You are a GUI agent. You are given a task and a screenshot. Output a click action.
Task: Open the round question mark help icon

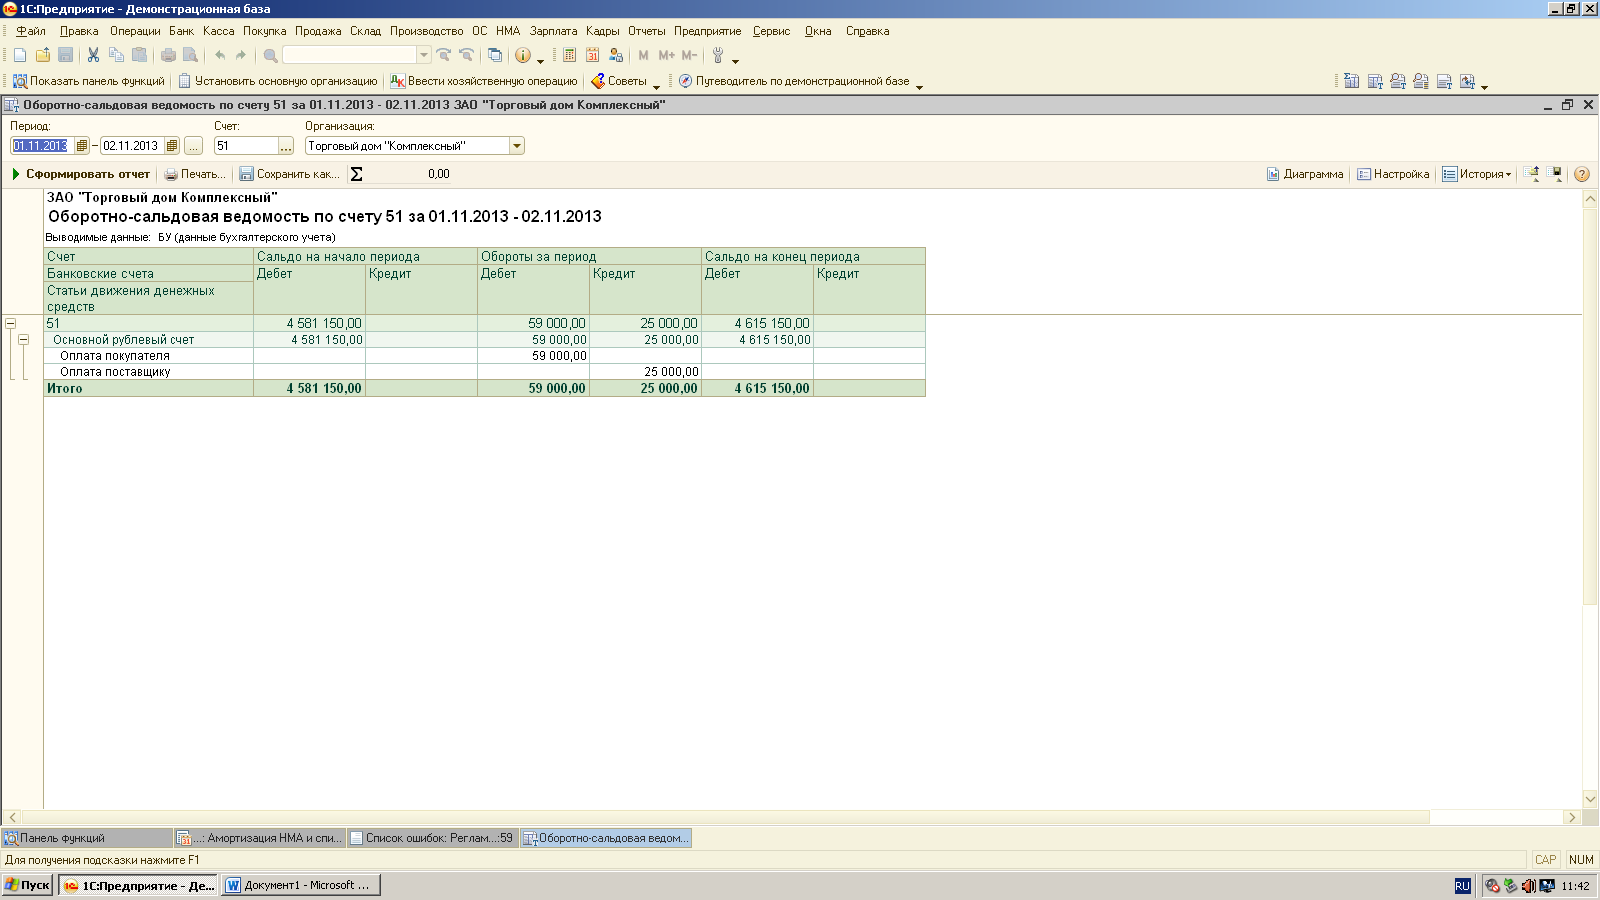(x=1581, y=174)
